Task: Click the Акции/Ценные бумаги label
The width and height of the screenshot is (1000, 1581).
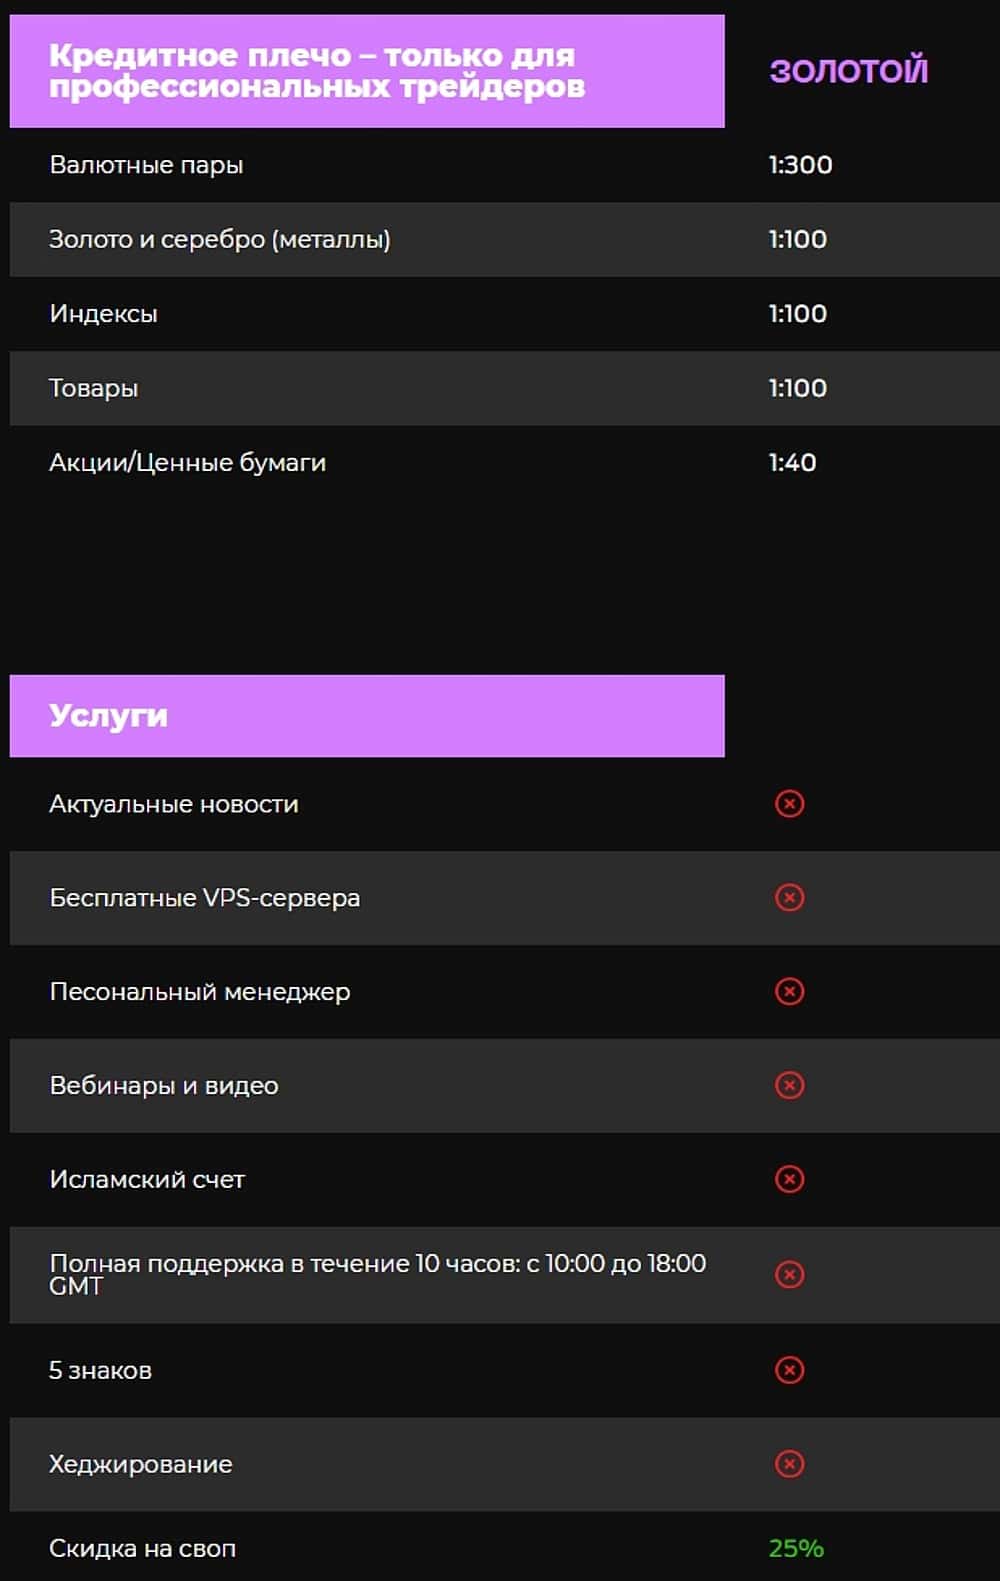Action: tap(187, 463)
